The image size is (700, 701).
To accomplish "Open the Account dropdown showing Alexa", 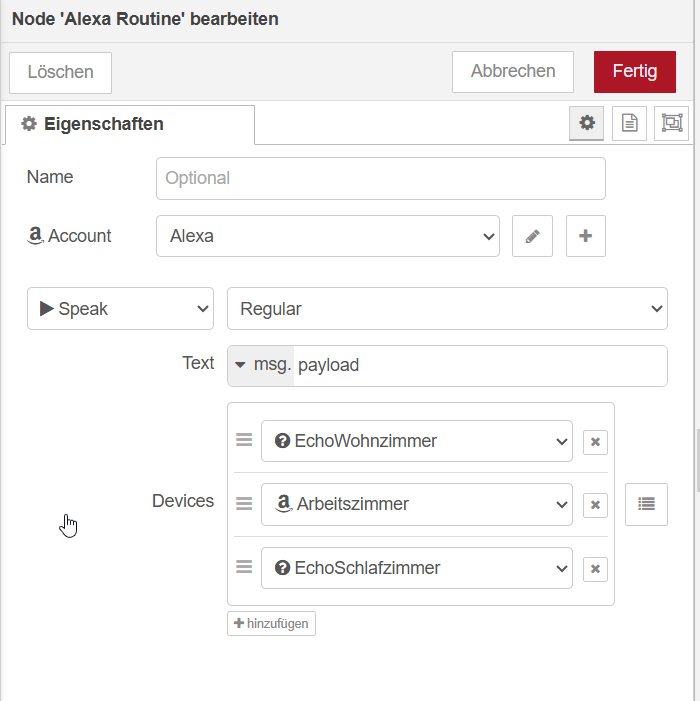I will pyautogui.click(x=327, y=236).
